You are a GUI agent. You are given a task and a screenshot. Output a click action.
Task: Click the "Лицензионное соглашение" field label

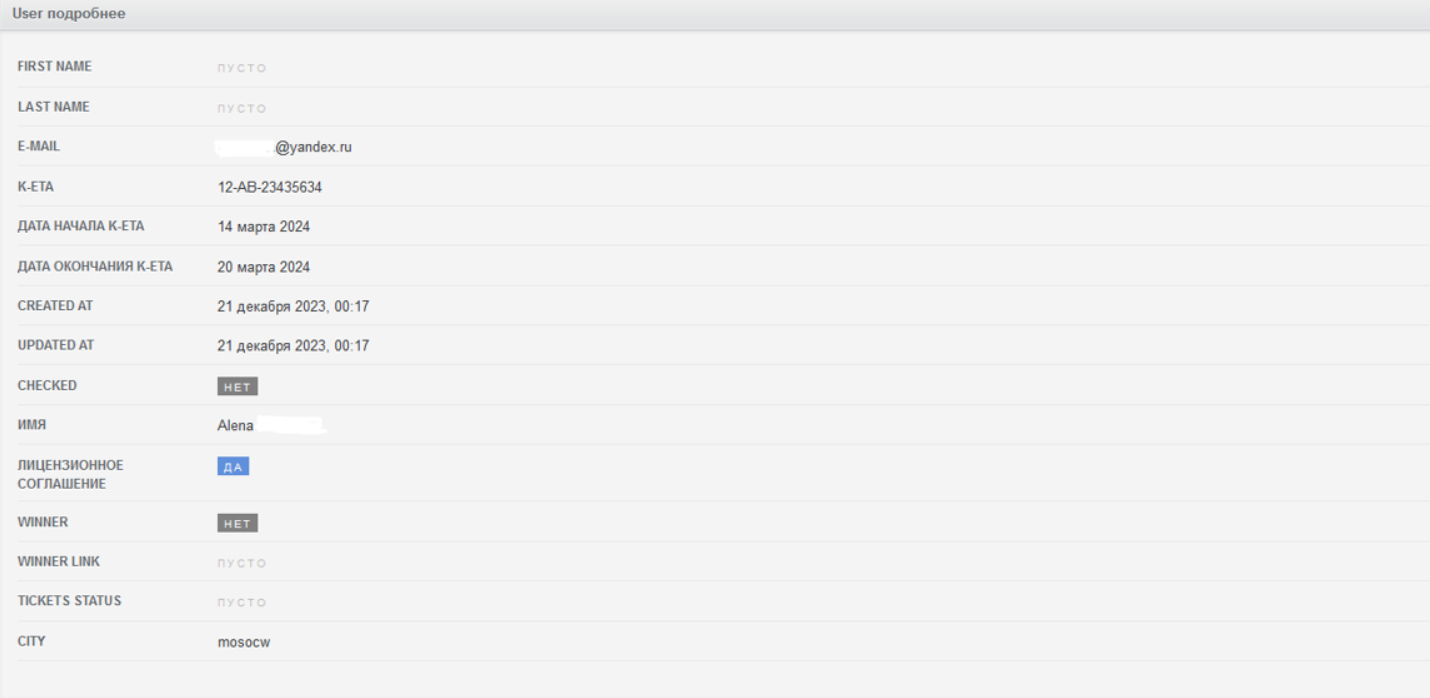[71, 475]
